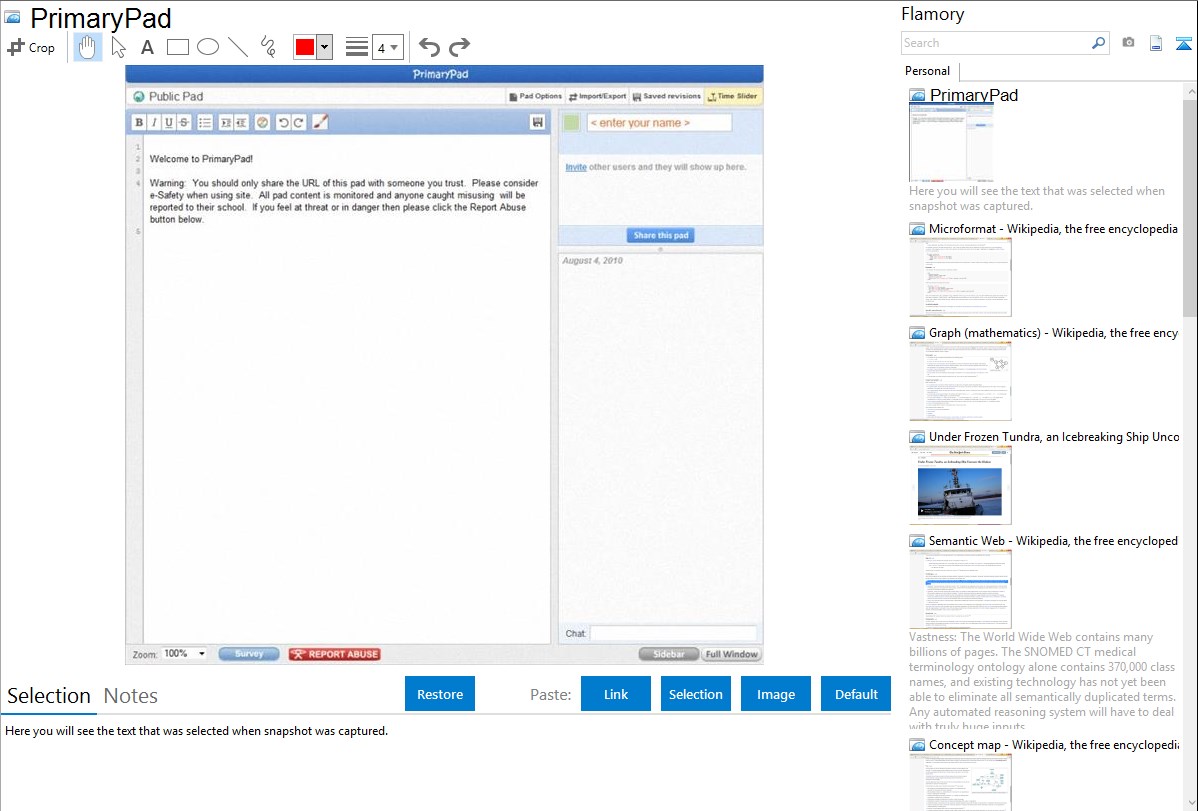The image size is (1198, 811).
Task: Click the green user color swatch
Action: pyautogui.click(x=571, y=122)
